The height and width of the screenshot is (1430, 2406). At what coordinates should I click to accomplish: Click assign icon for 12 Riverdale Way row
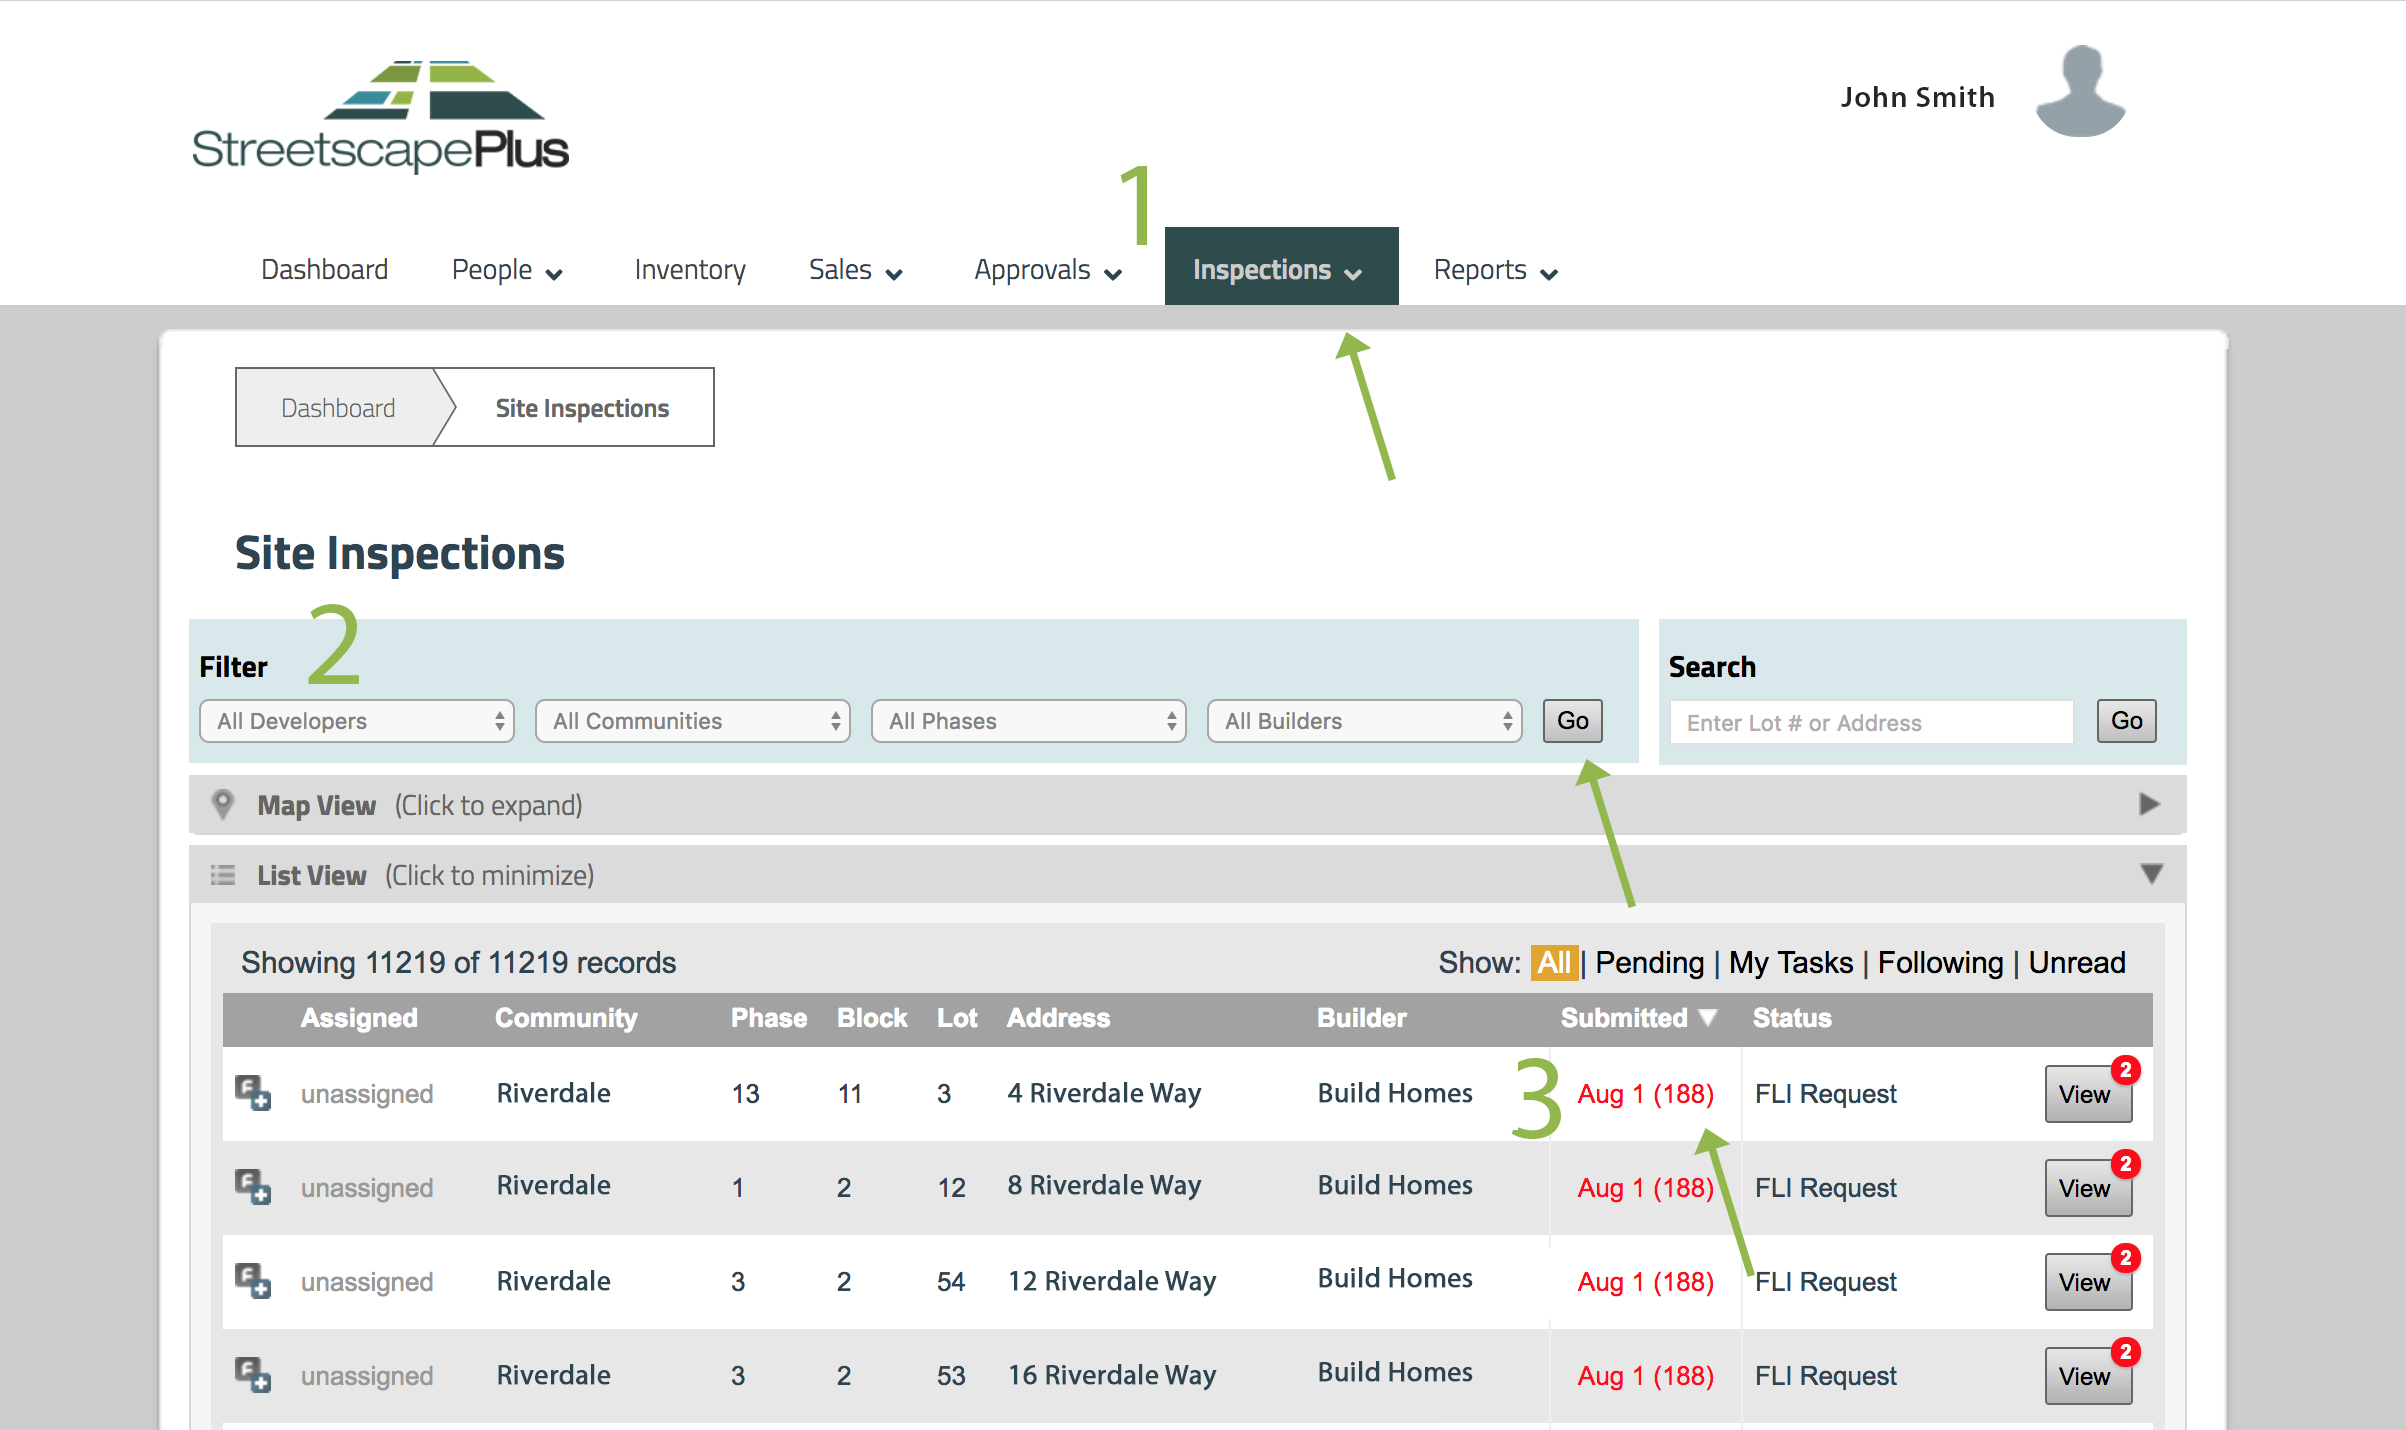pos(252,1280)
